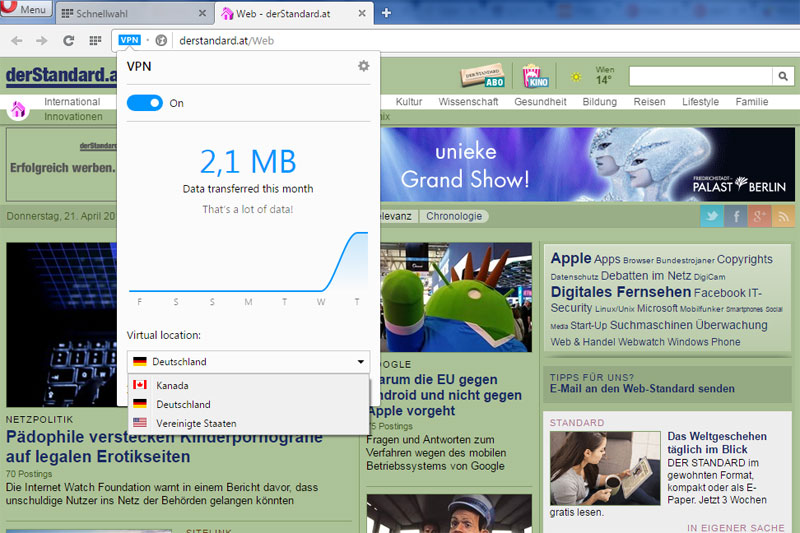Click the Facebook tag in tag cloud
800x533 pixels.
coord(719,293)
